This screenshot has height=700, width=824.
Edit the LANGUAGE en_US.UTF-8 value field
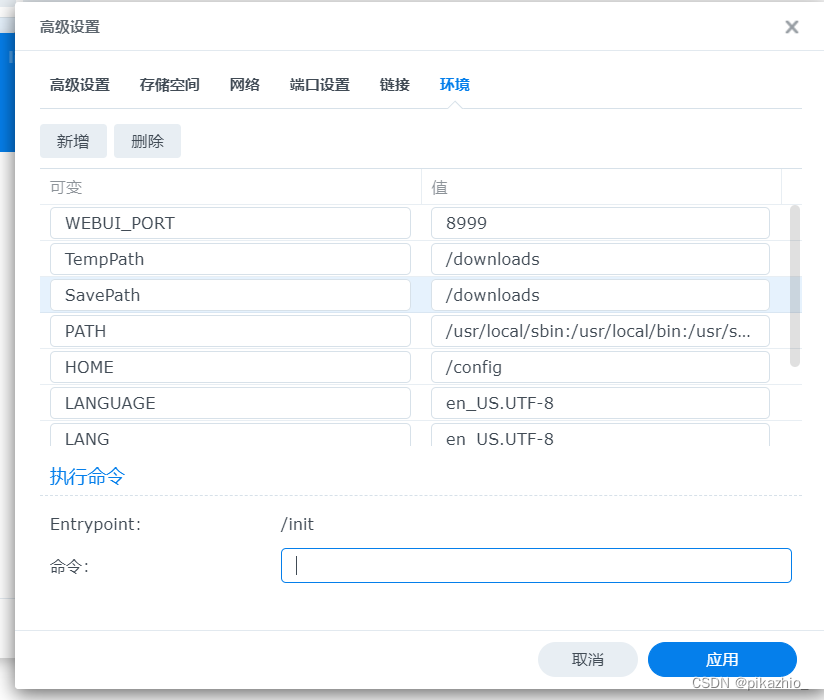[600, 403]
